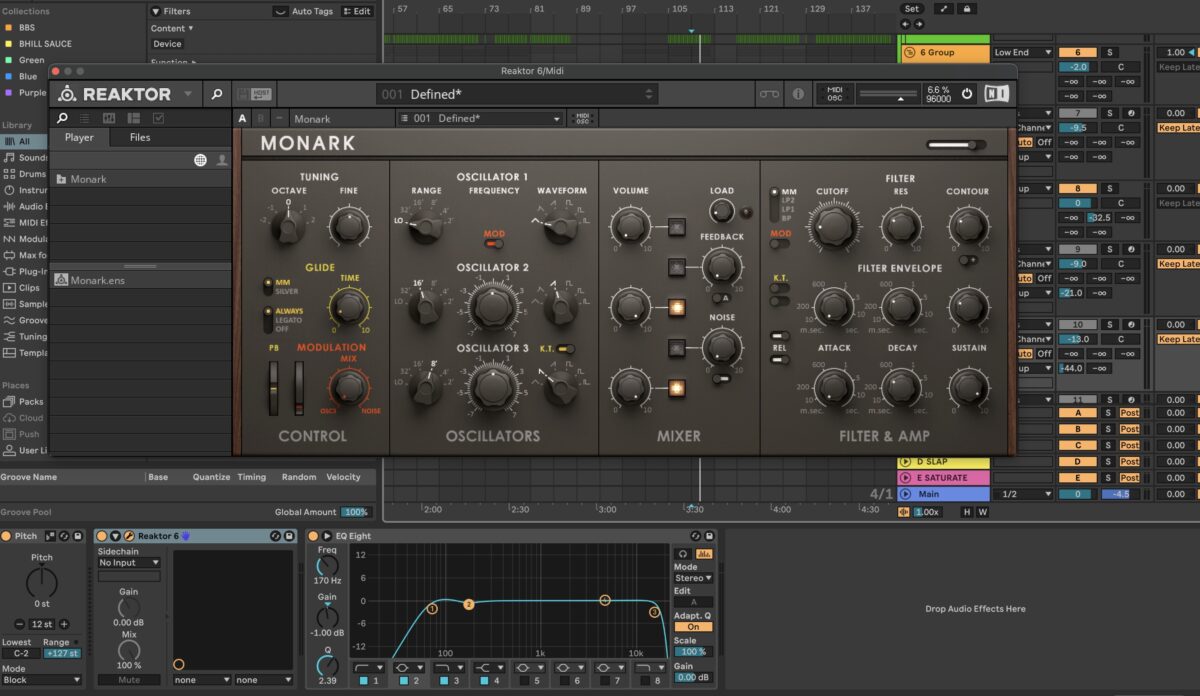Toggle EQ Eight band 1 activator
Viewport: 1200px width, 696px height.
coord(363,681)
